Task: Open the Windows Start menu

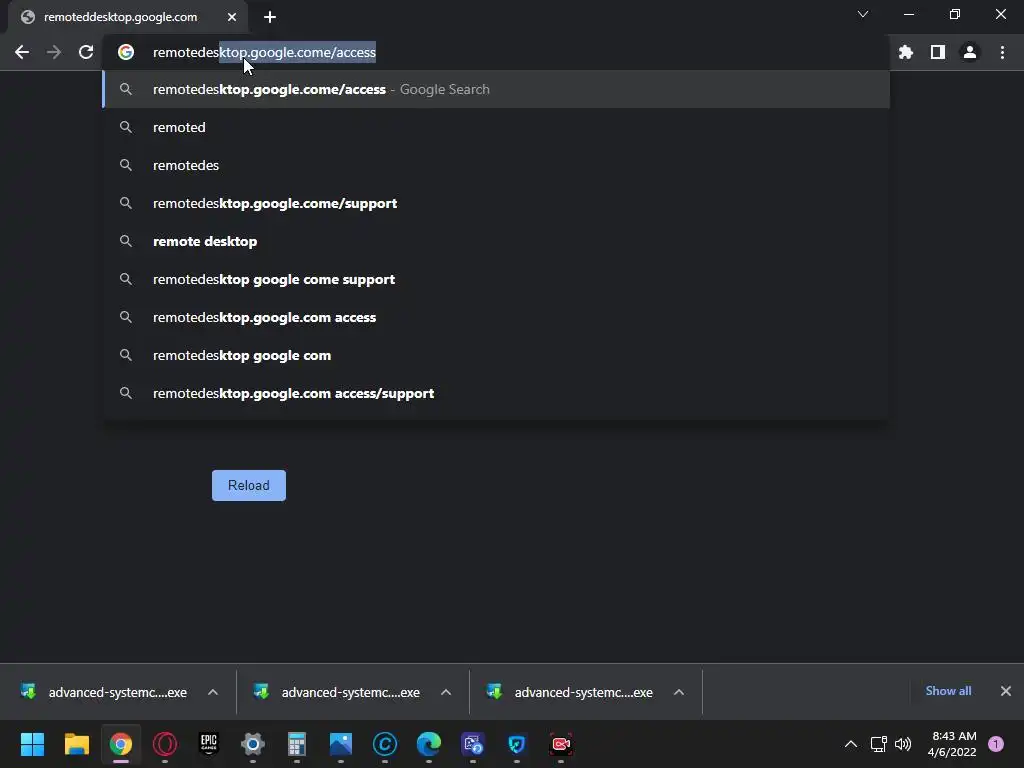Action: 33,744
